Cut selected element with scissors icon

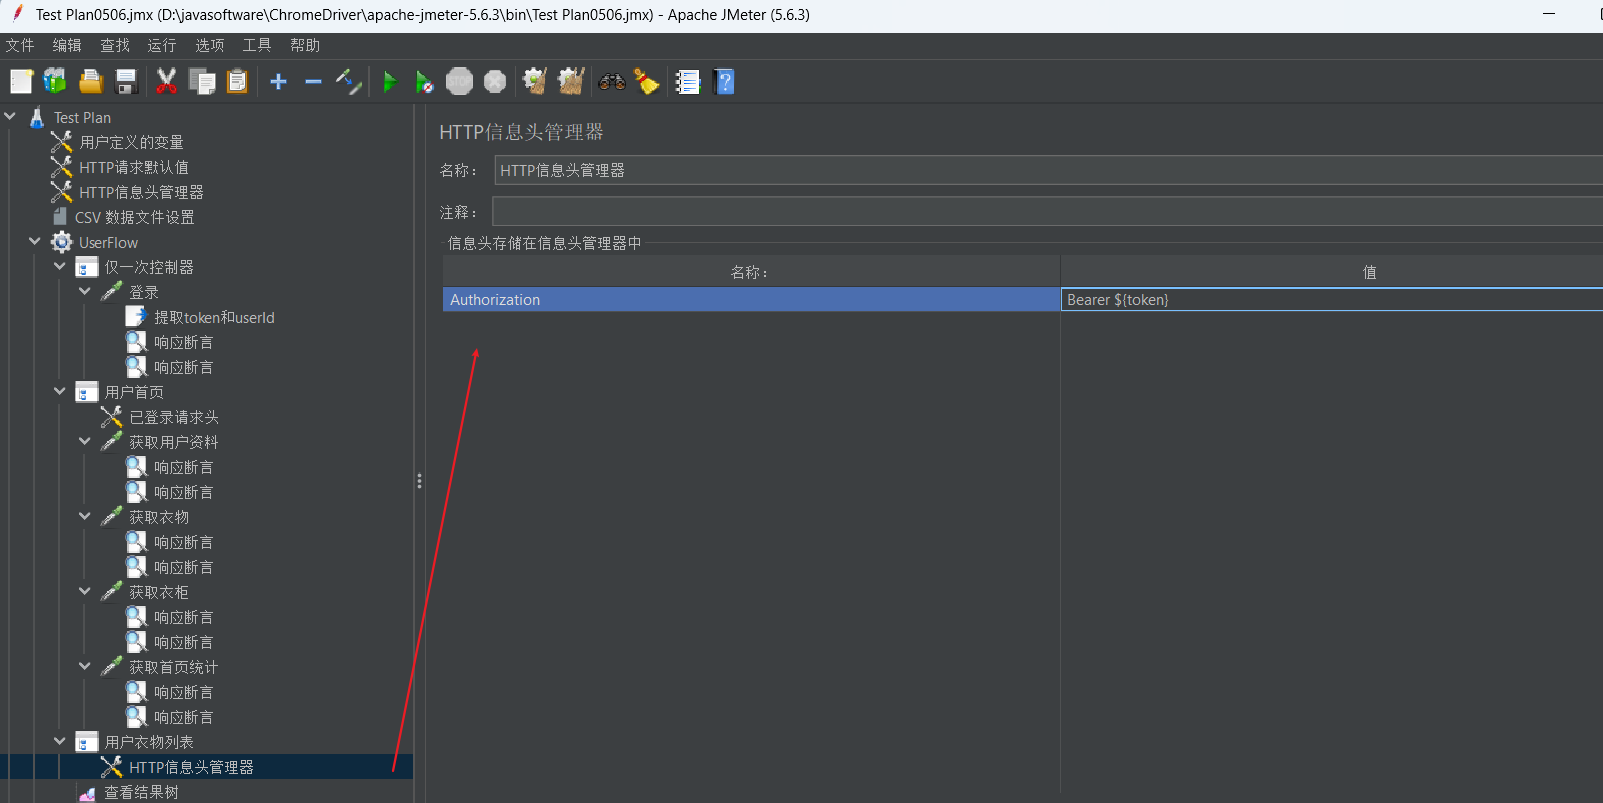click(166, 82)
